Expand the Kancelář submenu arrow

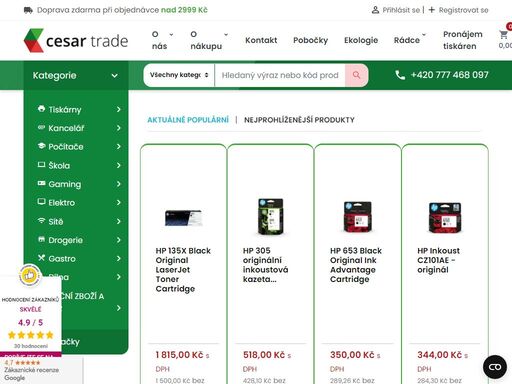coord(119,128)
